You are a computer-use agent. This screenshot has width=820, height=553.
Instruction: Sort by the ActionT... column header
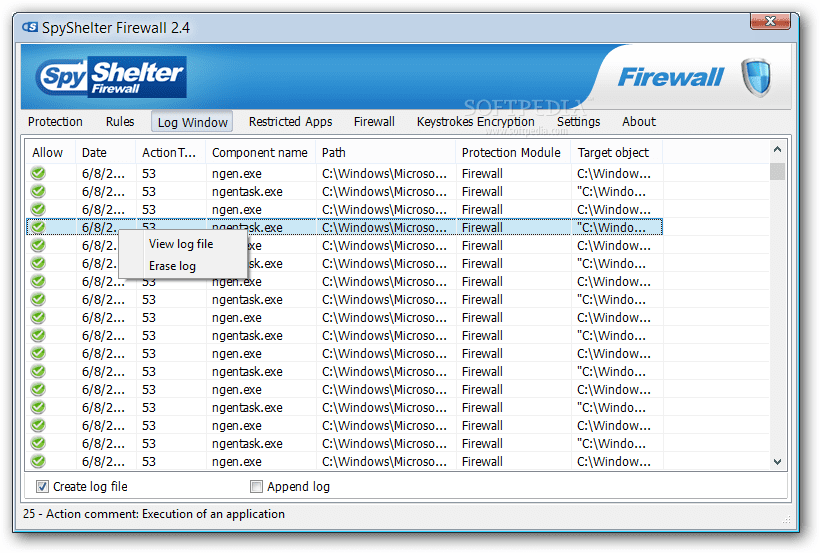pos(170,152)
